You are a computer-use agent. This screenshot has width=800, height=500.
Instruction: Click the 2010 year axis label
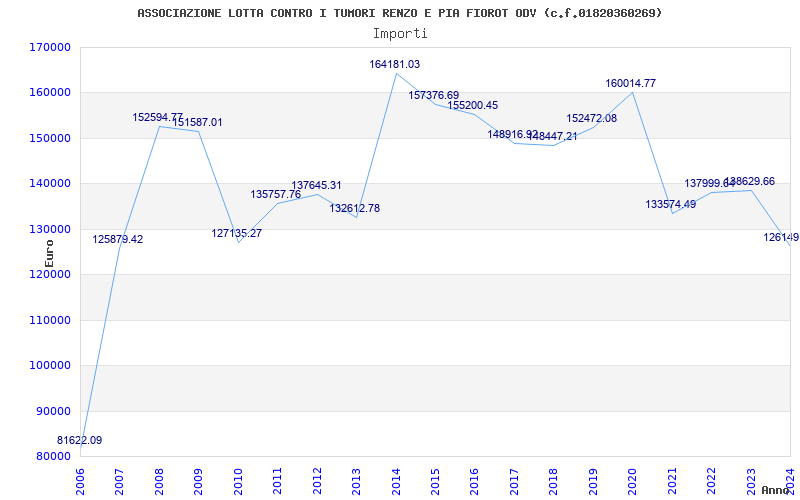coord(238,482)
